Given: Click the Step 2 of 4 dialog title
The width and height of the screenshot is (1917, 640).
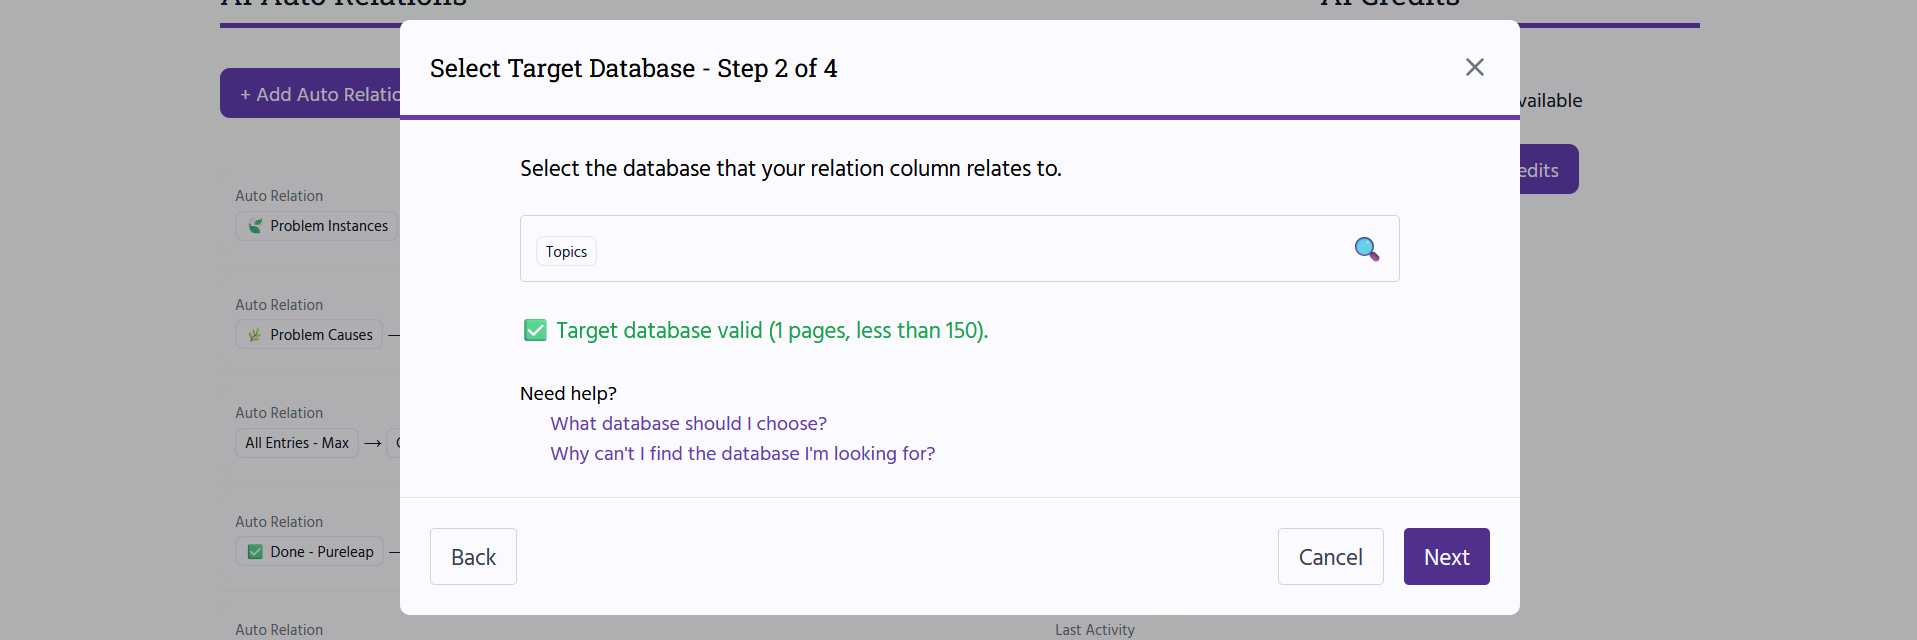Looking at the screenshot, I should [633, 68].
